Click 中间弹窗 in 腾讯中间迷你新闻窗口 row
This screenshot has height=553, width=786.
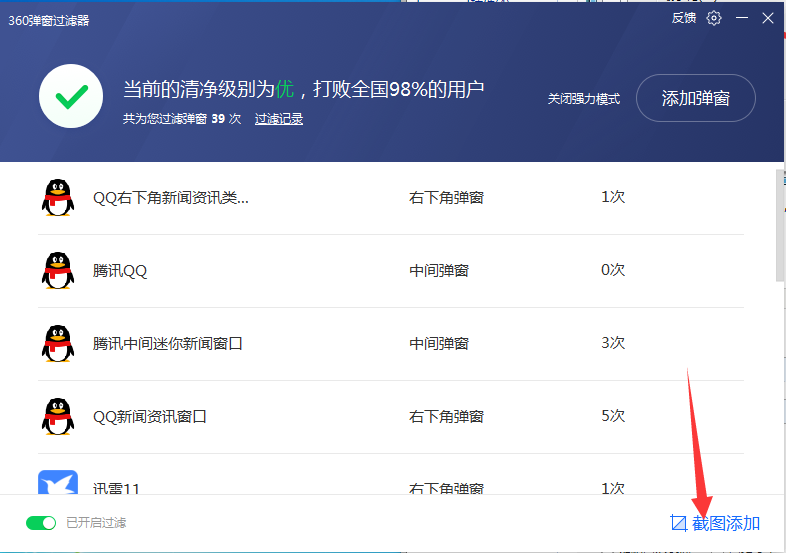[439, 344]
